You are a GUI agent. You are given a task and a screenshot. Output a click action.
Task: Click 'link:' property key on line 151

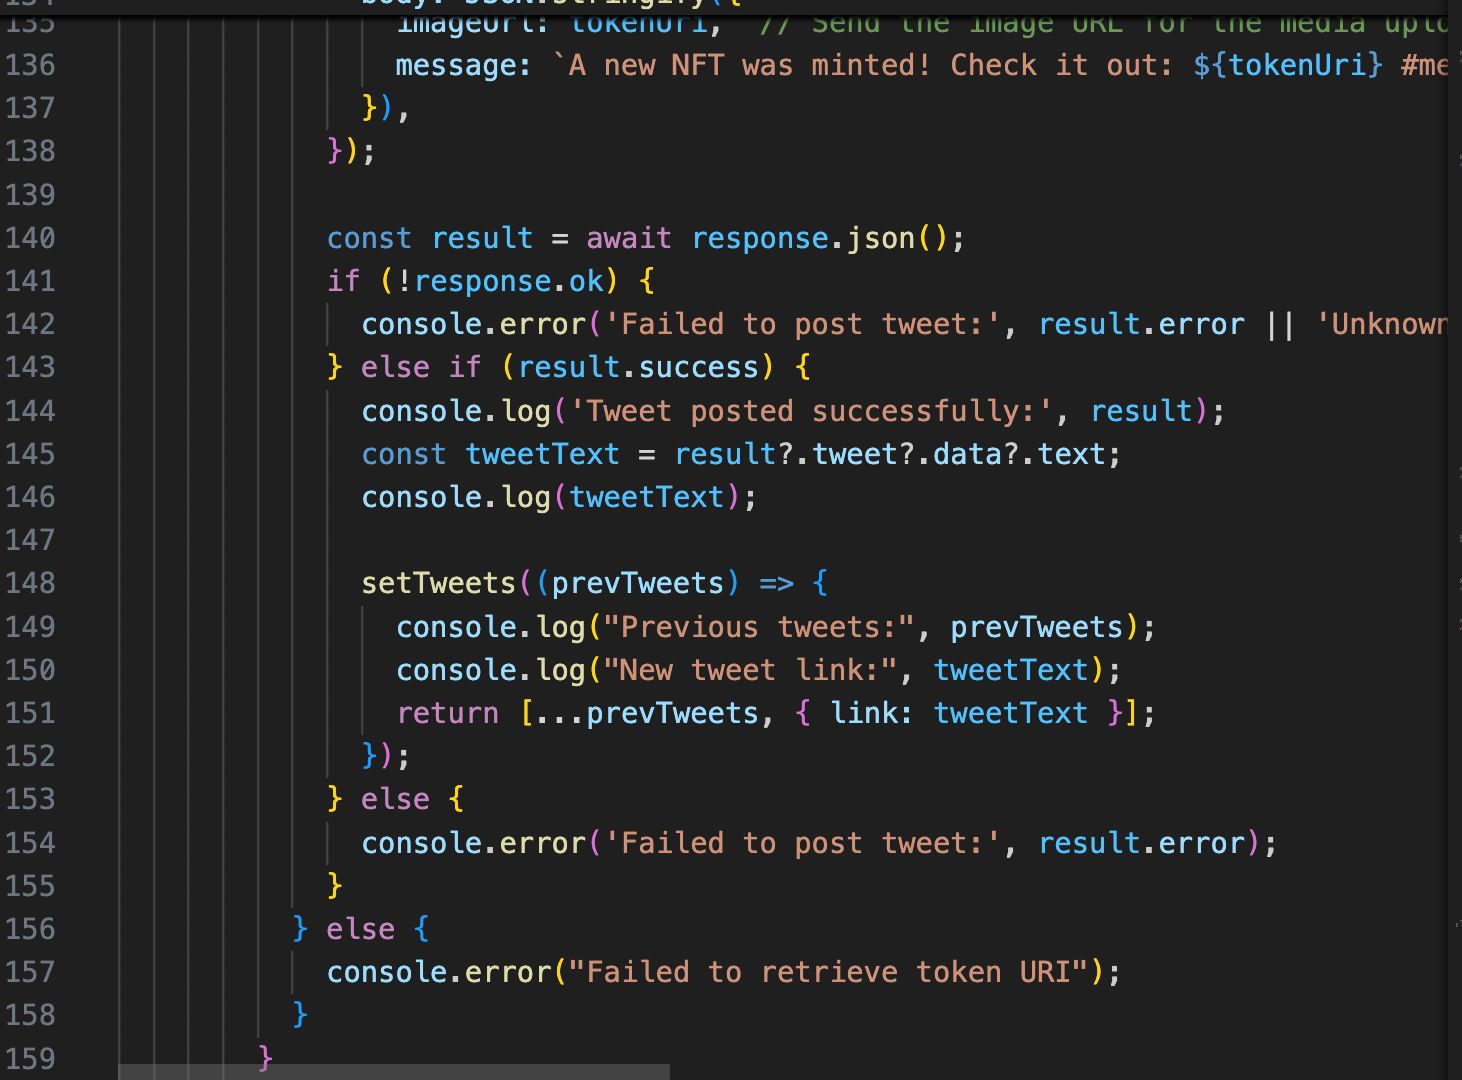[x=871, y=713]
